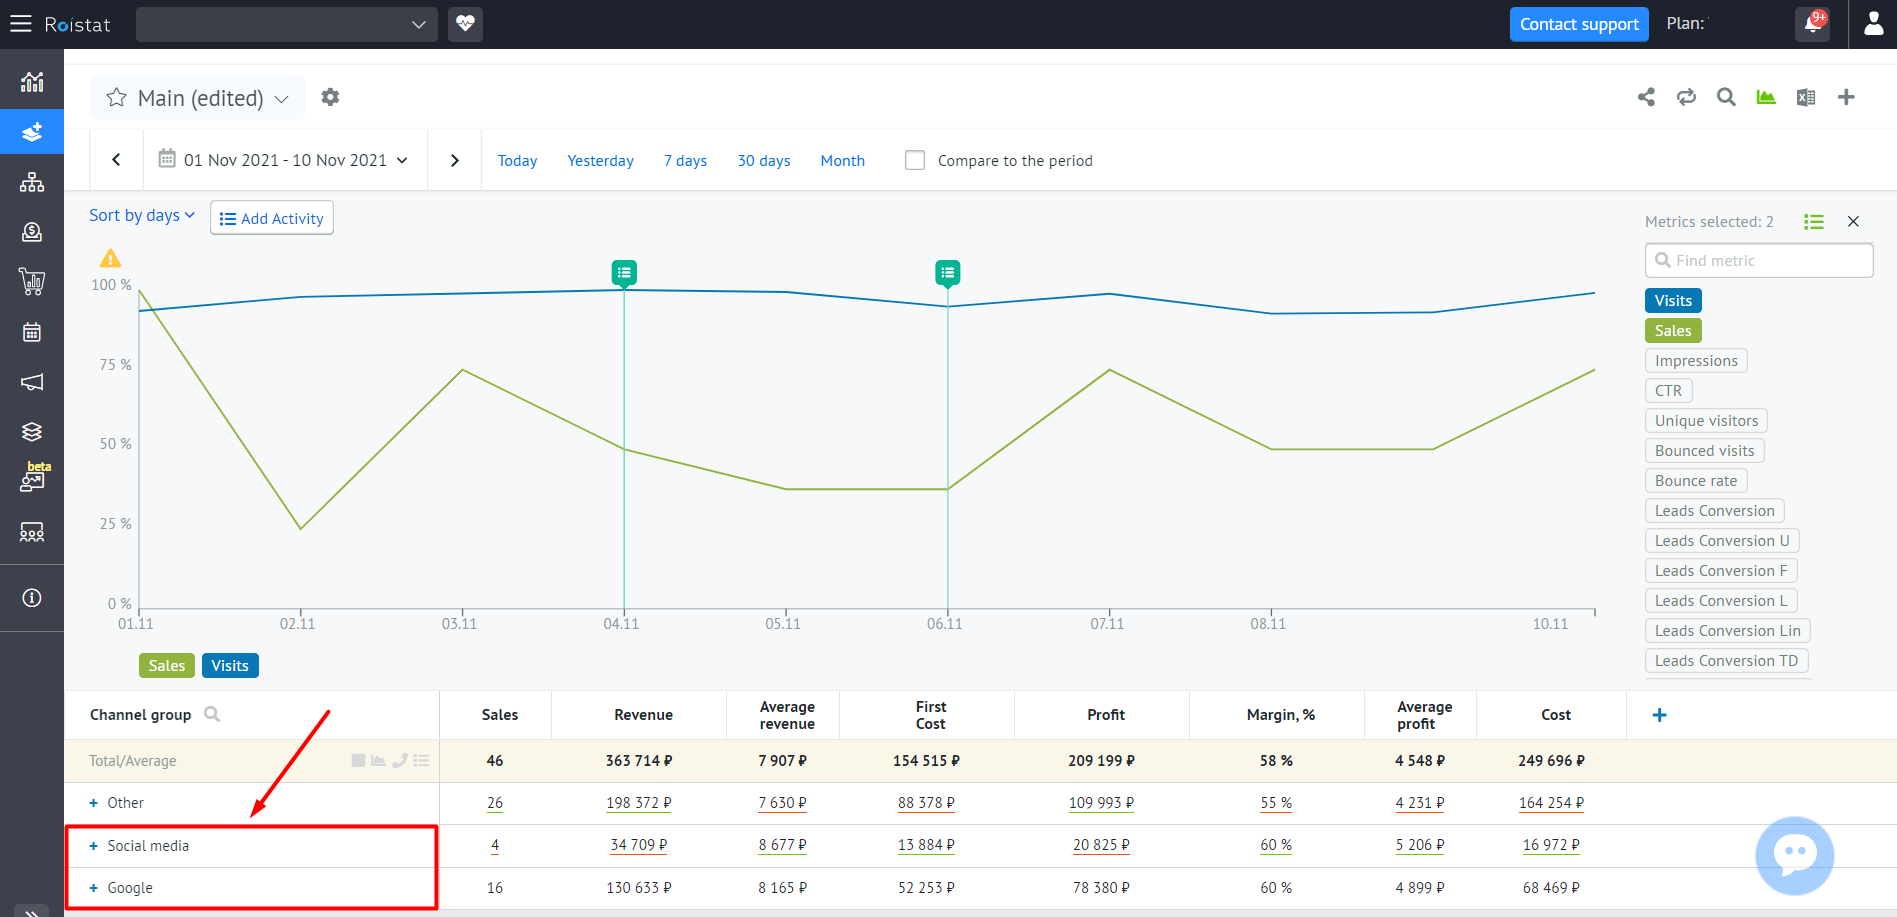The width and height of the screenshot is (1897, 917).
Task: Switch metrics list view icon
Action: (1813, 222)
